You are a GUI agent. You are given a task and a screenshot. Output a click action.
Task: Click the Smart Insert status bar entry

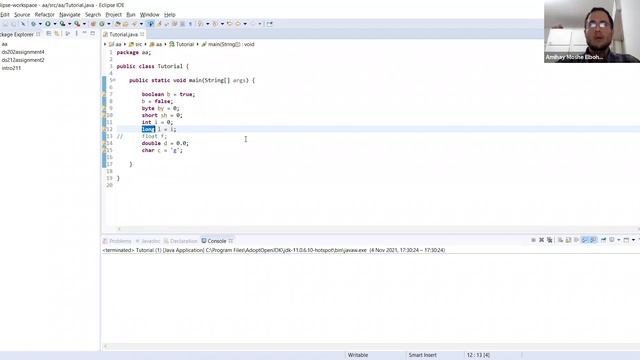tap(422, 355)
